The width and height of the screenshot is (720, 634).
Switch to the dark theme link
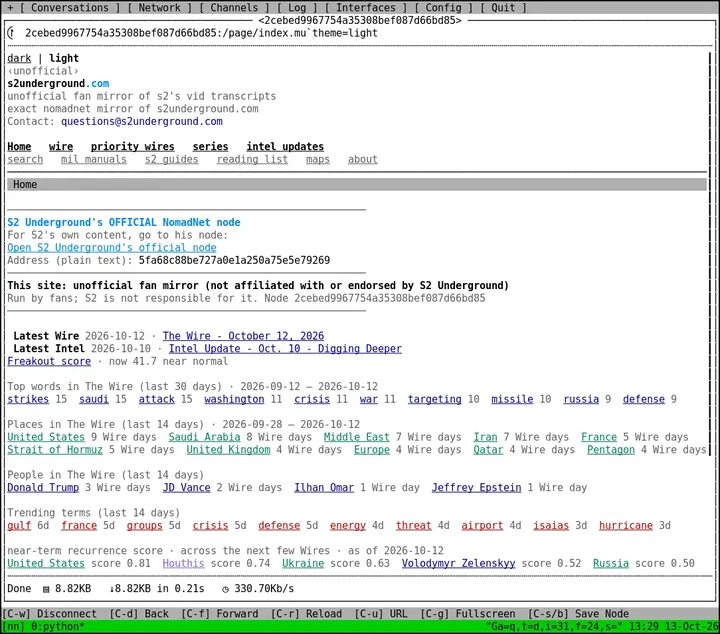(19, 58)
